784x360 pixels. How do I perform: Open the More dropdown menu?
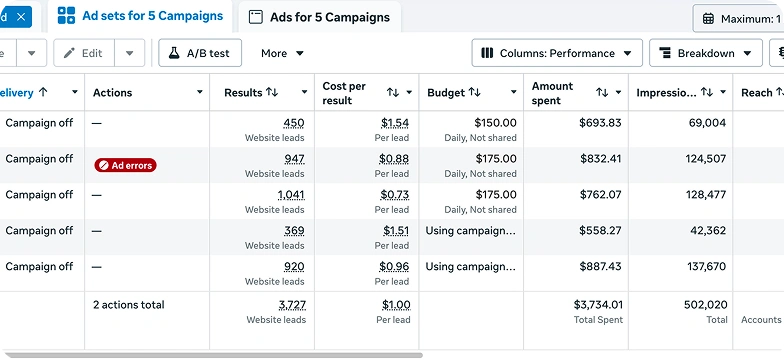(x=282, y=53)
